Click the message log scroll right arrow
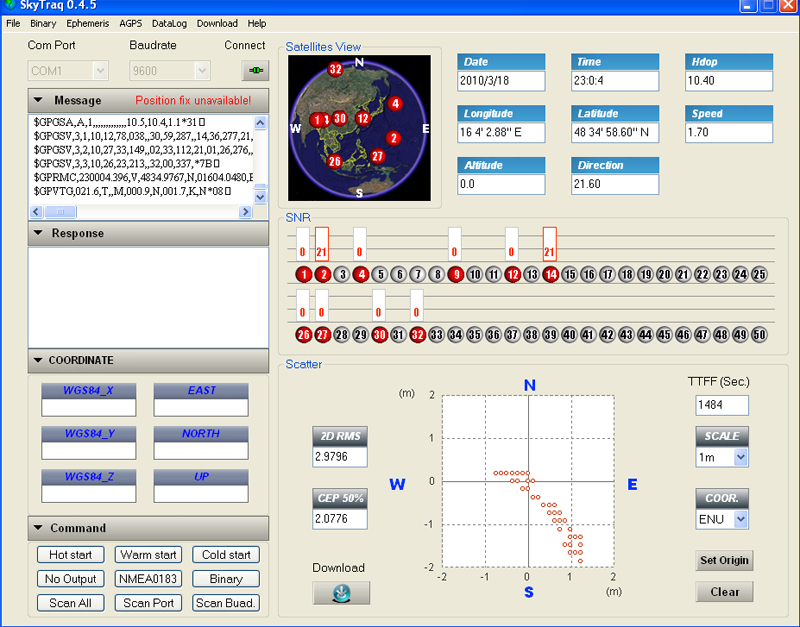 (x=245, y=211)
